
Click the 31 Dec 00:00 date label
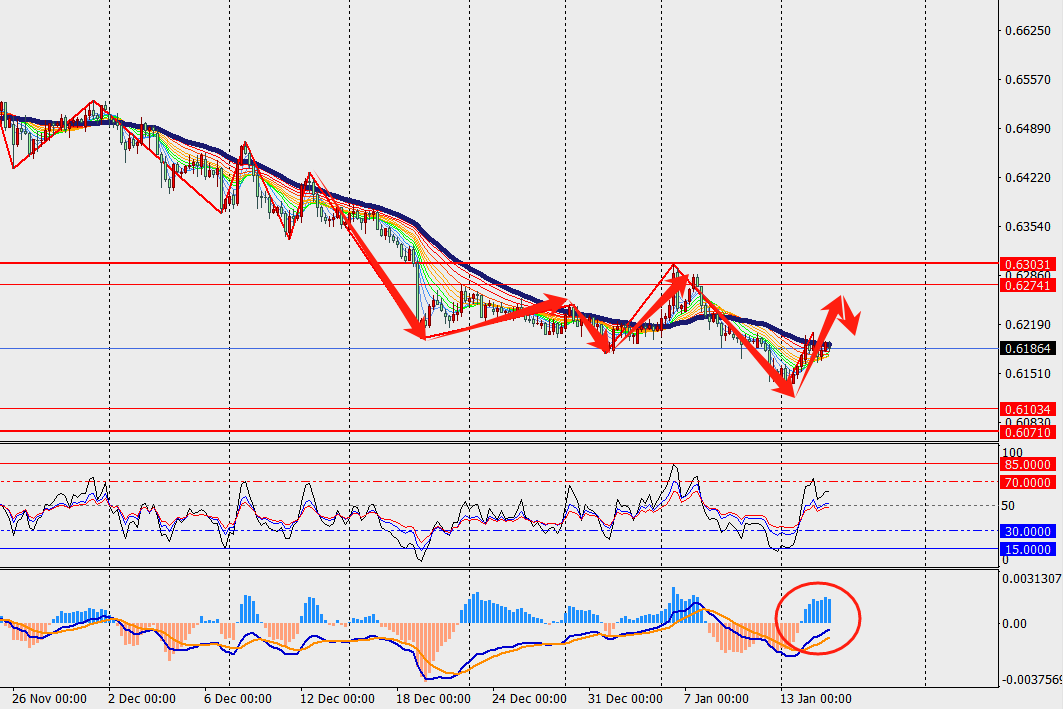625,699
